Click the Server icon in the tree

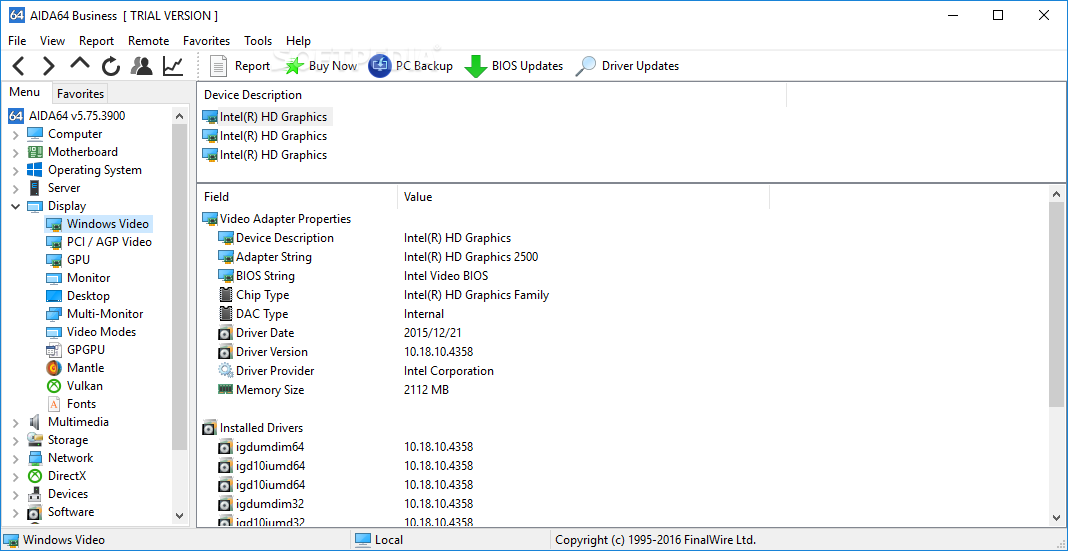[34, 188]
